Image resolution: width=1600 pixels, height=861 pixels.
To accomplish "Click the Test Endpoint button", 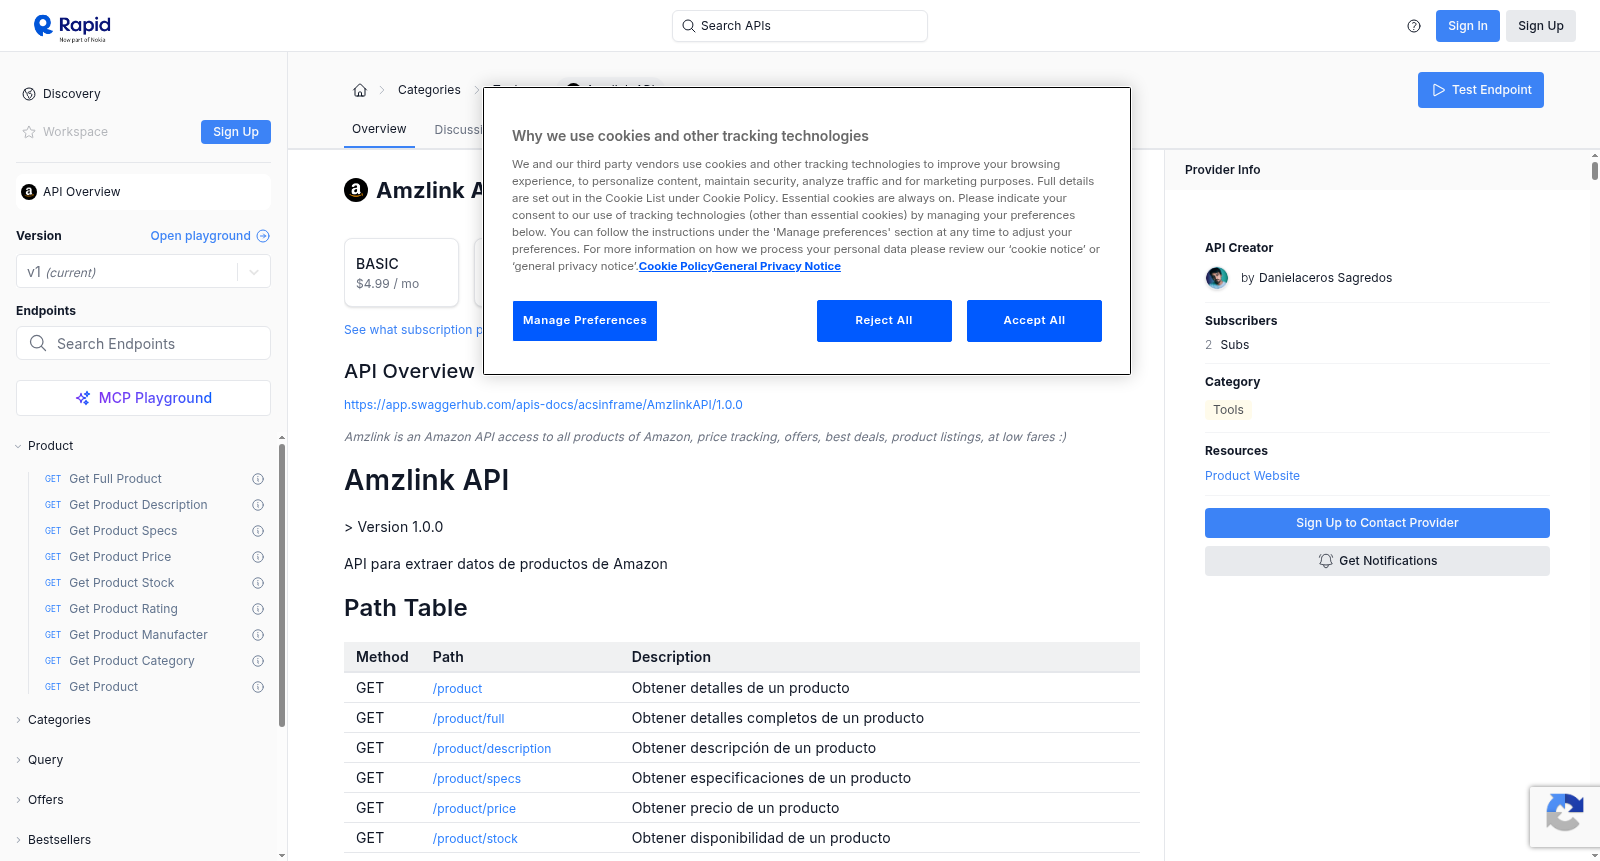I will point(1481,90).
